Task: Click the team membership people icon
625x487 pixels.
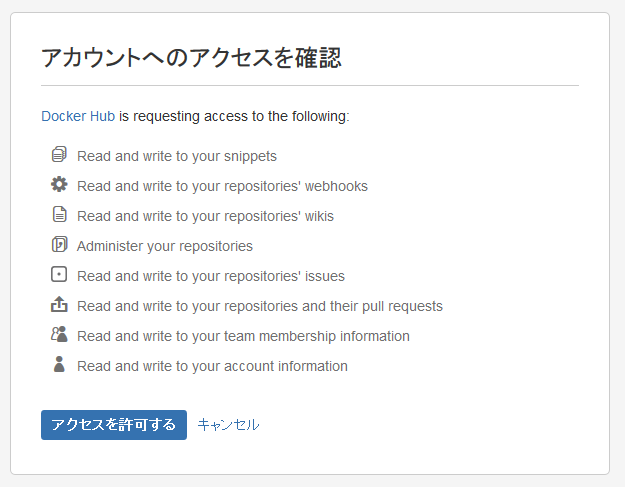Action: pyautogui.click(x=59, y=334)
